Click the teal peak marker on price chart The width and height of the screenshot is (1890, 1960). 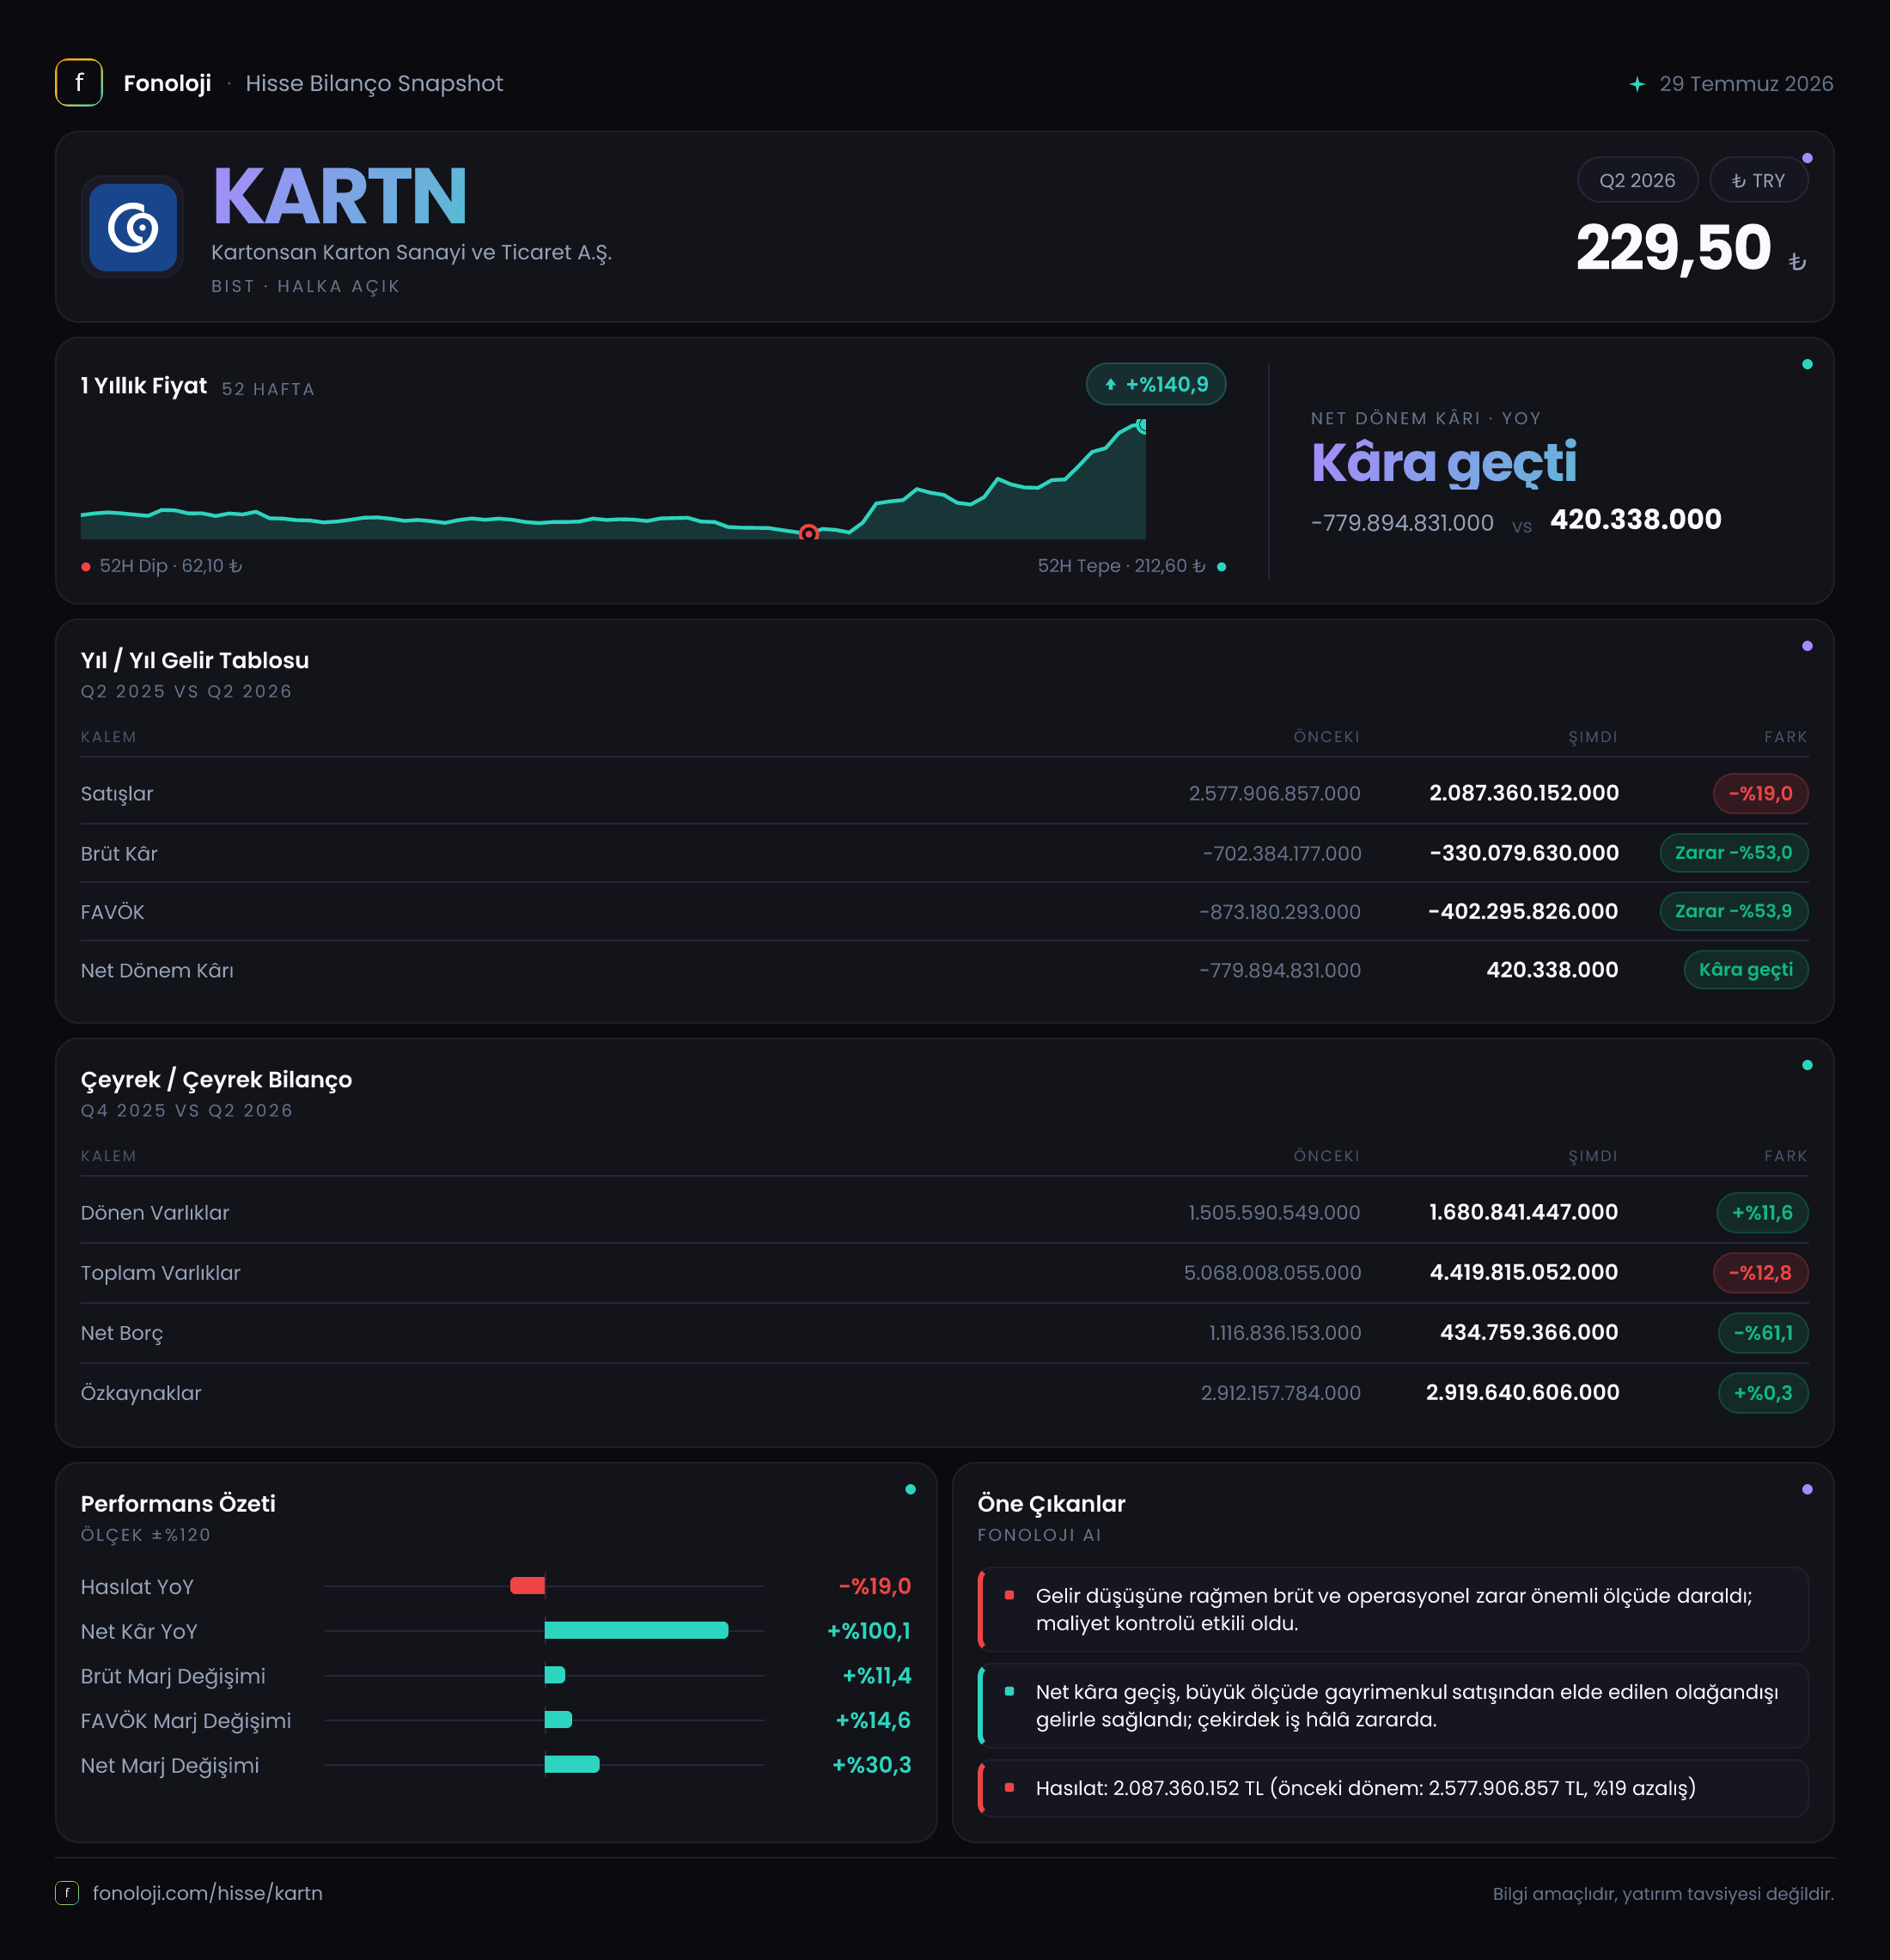(1141, 426)
